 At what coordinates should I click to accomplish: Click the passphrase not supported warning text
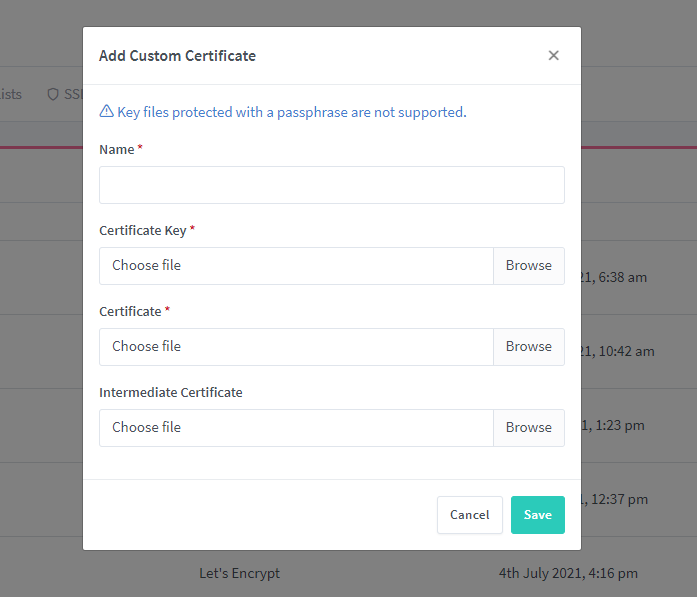(292, 112)
